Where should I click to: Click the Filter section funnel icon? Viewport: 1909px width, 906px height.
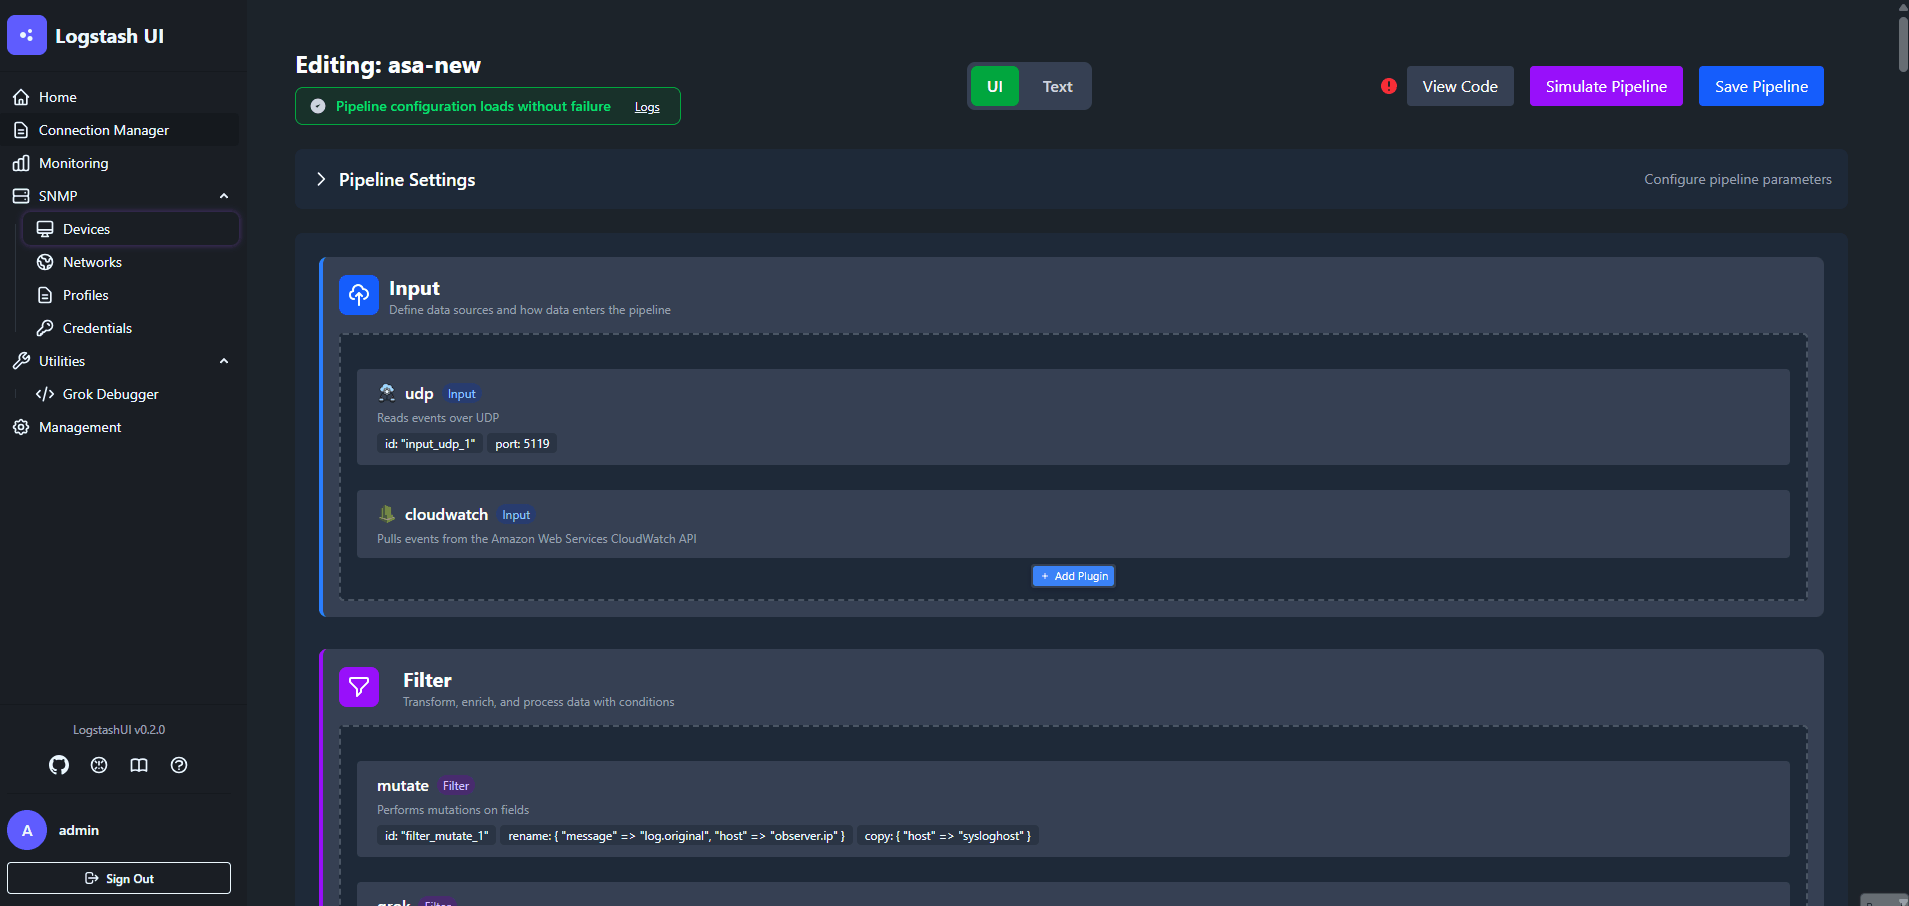[x=359, y=687]
